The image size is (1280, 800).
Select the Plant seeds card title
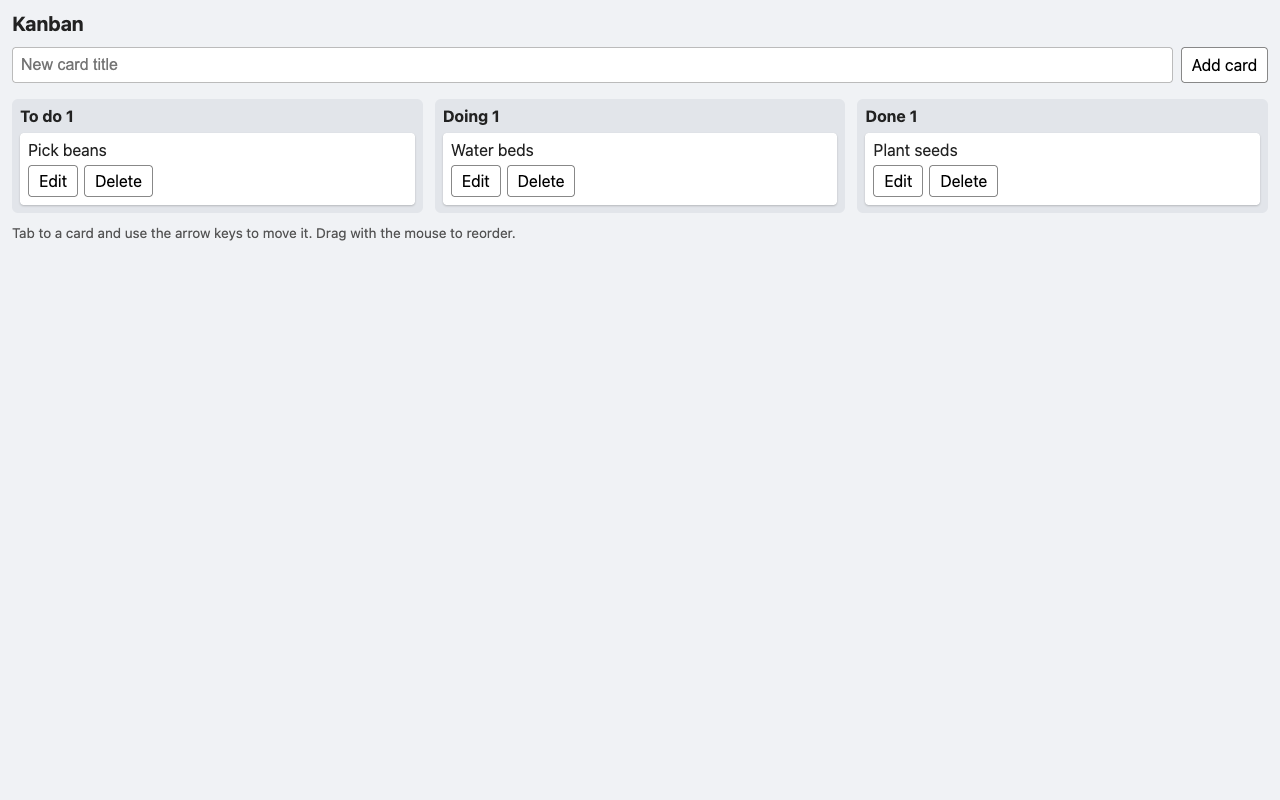coord(915,150)
